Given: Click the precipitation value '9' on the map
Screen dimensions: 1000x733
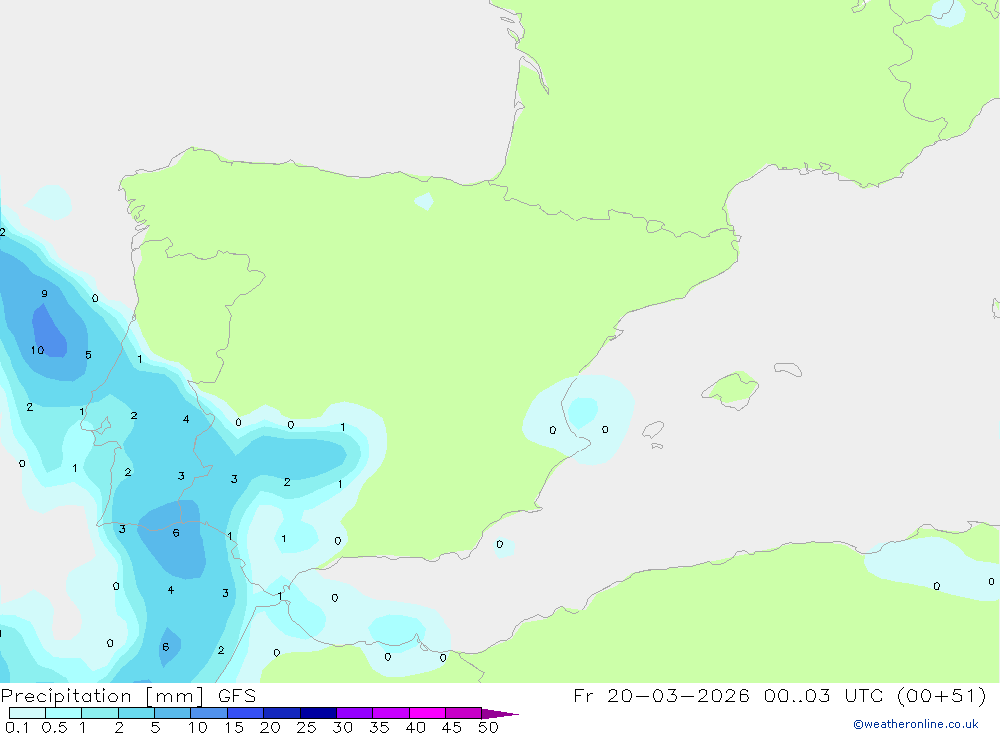Looking at the screenshot, I should pyautogui.click(x=44, y=294).
